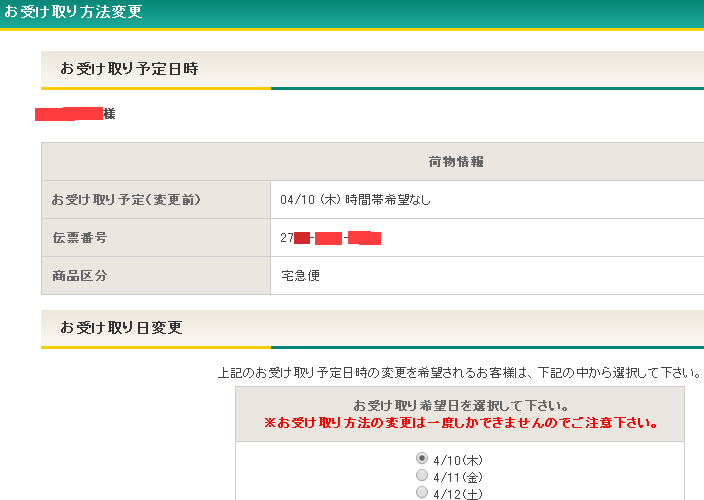Click the 04/10 (木) 時間帯希望なし value
The image size is (704, 500).
click(x=356, y=200)
